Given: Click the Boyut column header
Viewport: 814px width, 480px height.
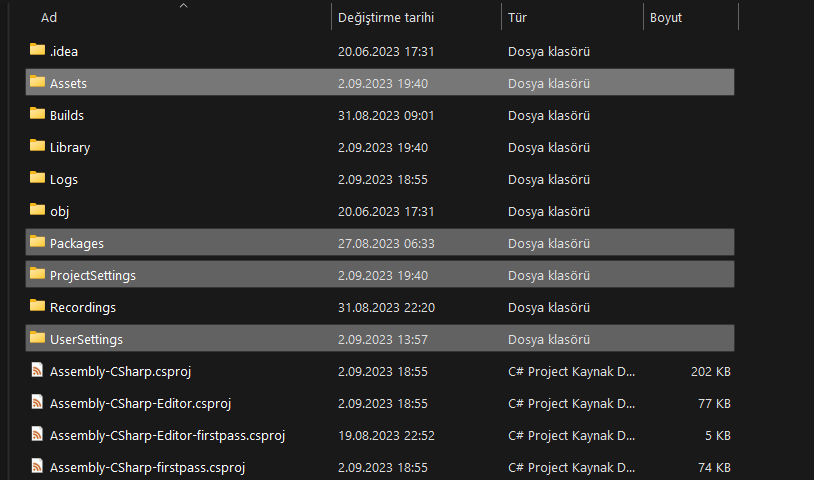Looking at the screenshot, I should [x=666, y=18].
